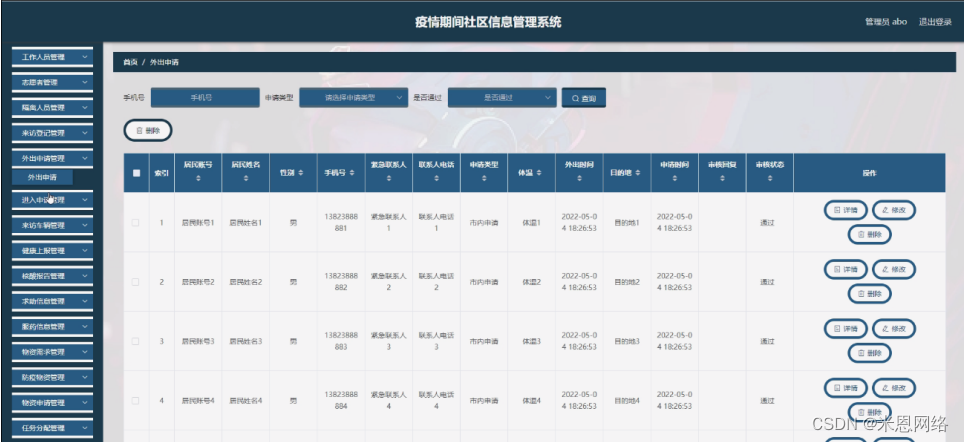The width and height of the screenshot is (964, 442).
Task: Sort by 申请时间 column arrows
Action: [674, 178]
